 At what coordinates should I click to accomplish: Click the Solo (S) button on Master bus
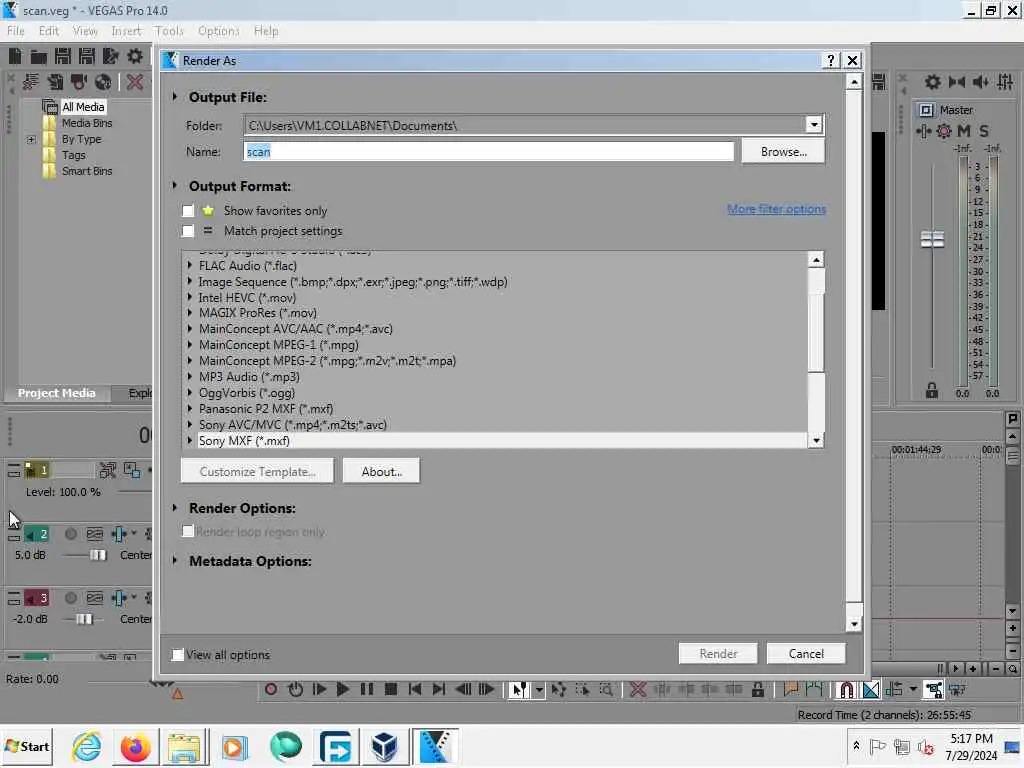pos(984,131)
